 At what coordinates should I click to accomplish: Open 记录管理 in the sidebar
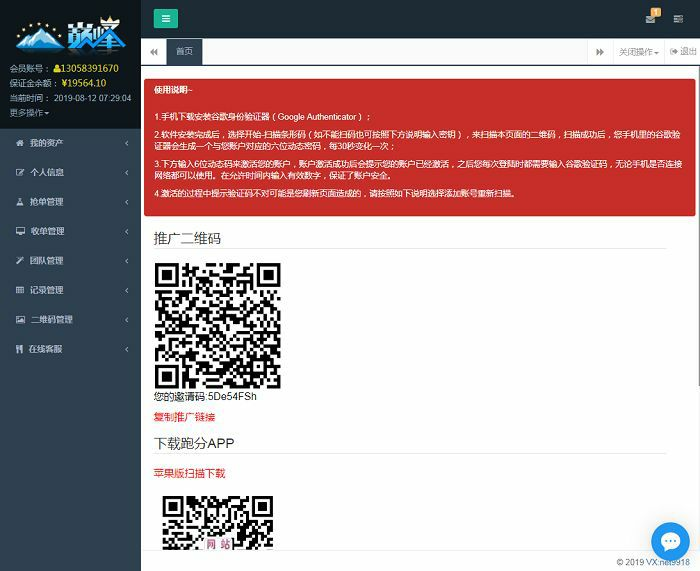pos(46,290)
